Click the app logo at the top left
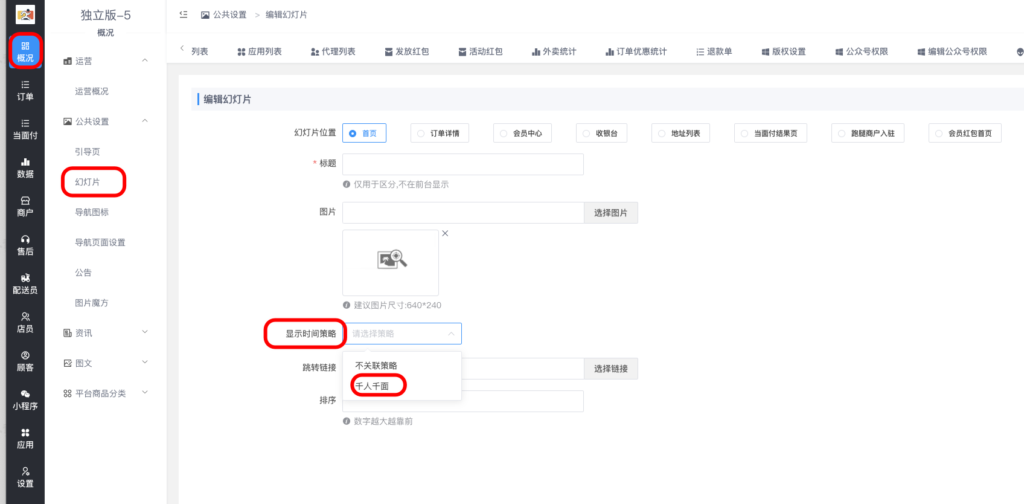This screenshot has width=1024, height=504. coord(25,14)
